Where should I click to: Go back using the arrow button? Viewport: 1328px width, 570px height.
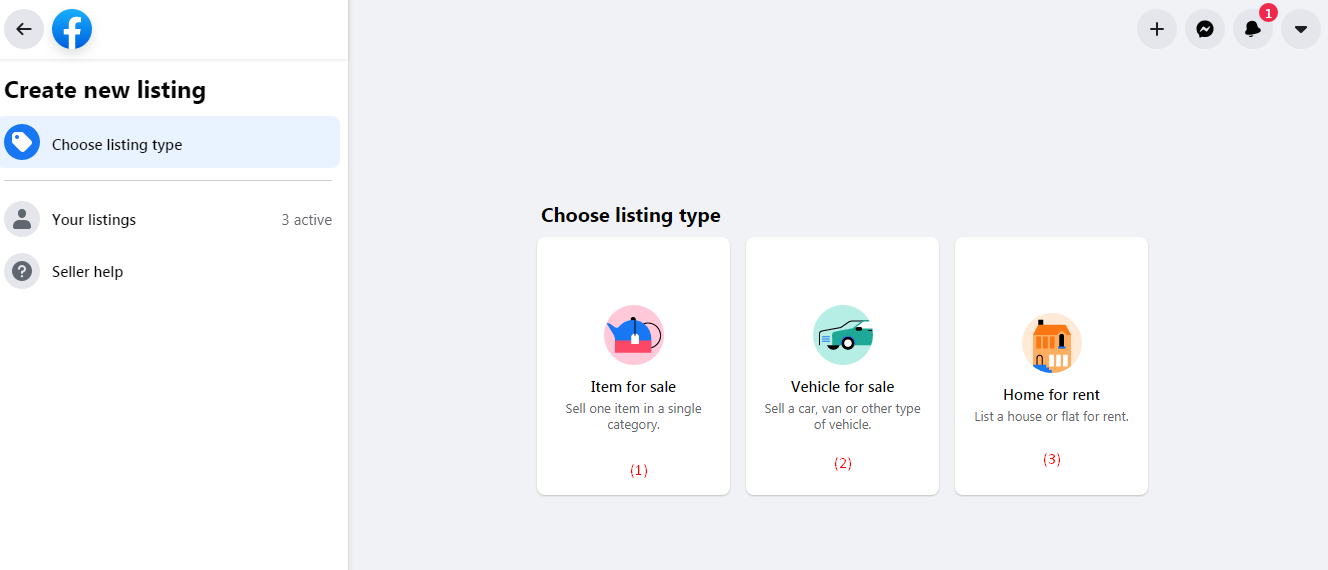[24, 29]
